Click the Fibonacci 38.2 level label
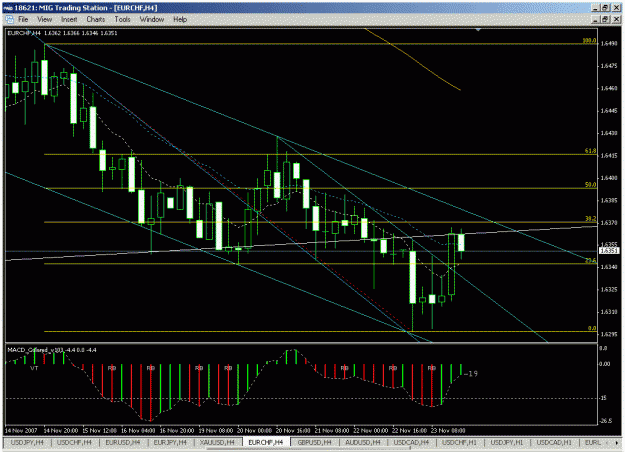This screenshot has height=452, width=625. tap(590, 219)
